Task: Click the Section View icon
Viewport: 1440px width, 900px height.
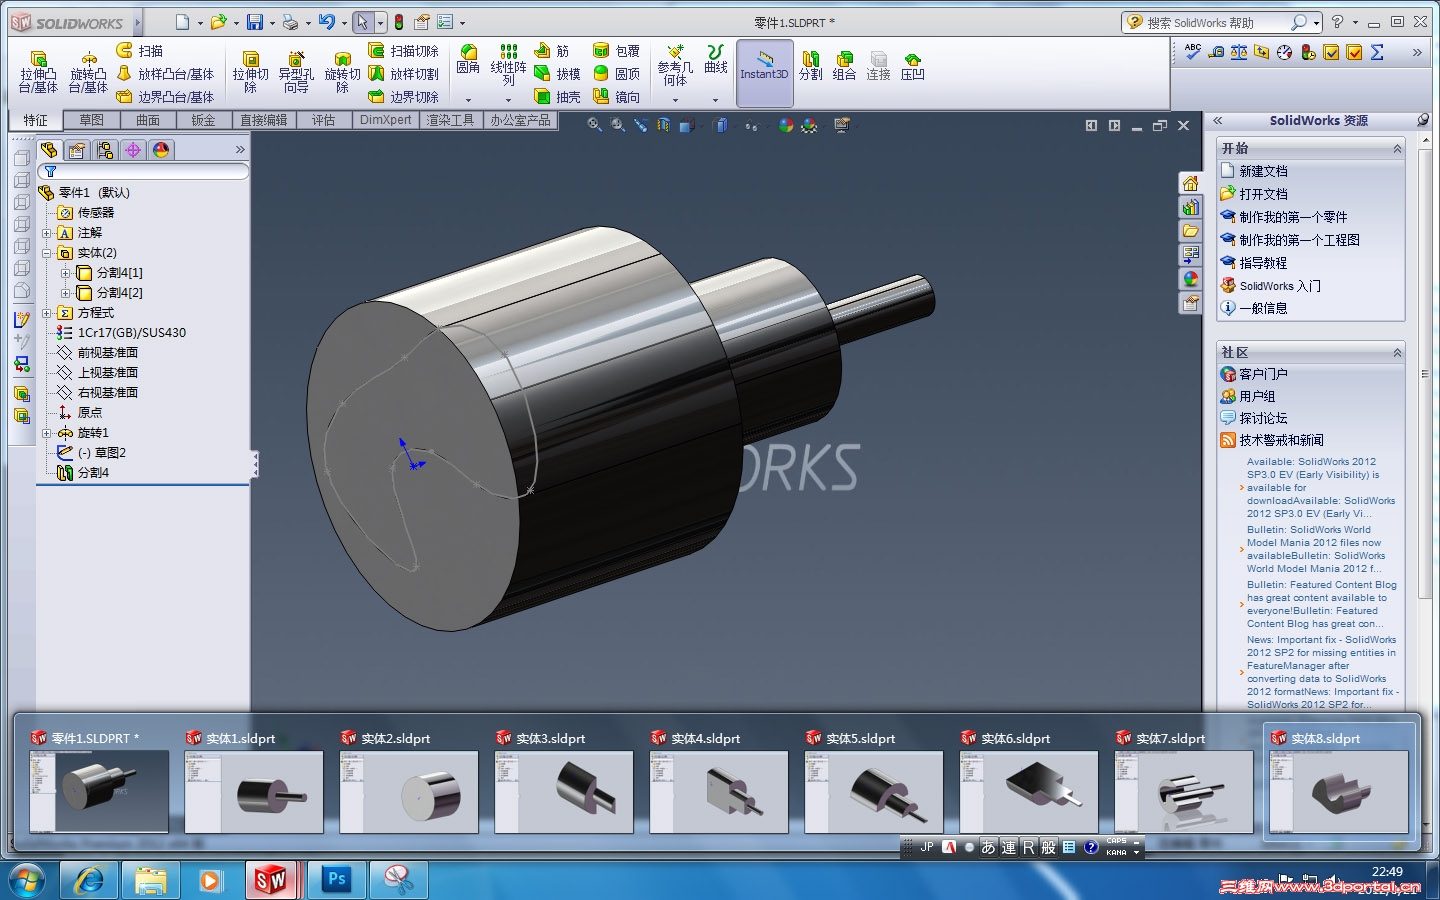Action: tap(663, 125)
